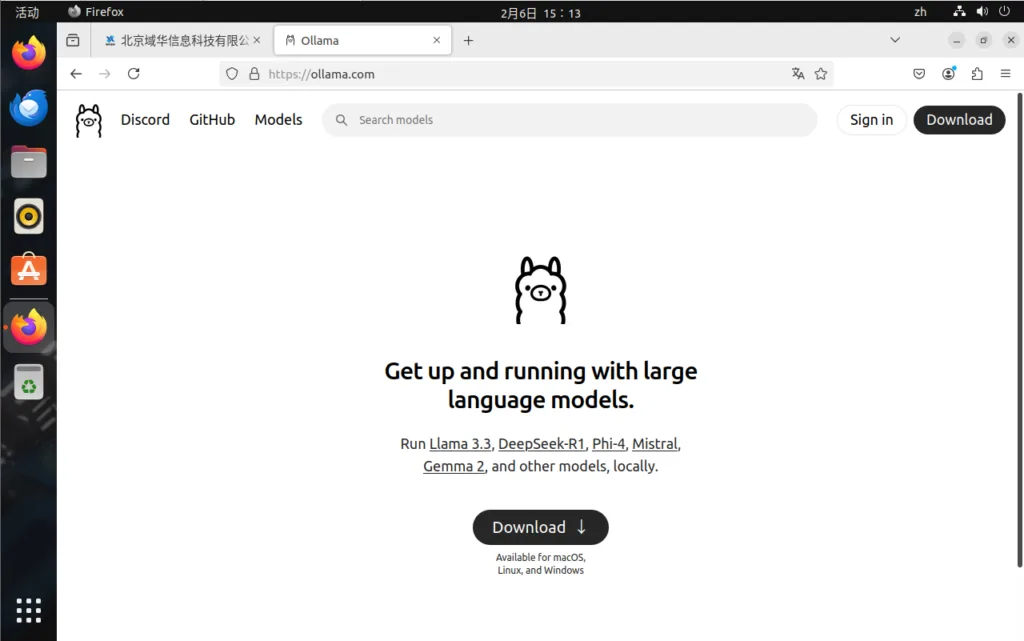Viewport: 1024px width, 641px height.
Task: Click the search magnifier icon in search box
Action: (341, 120)
